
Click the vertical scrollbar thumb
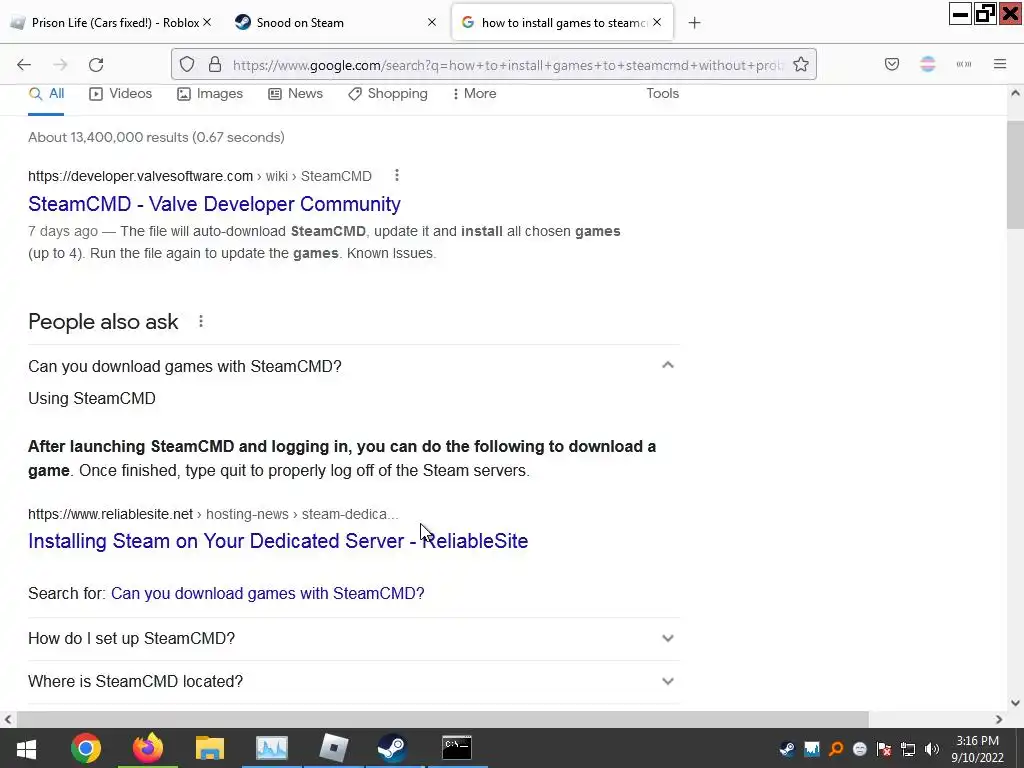[x=1015, y=175]
